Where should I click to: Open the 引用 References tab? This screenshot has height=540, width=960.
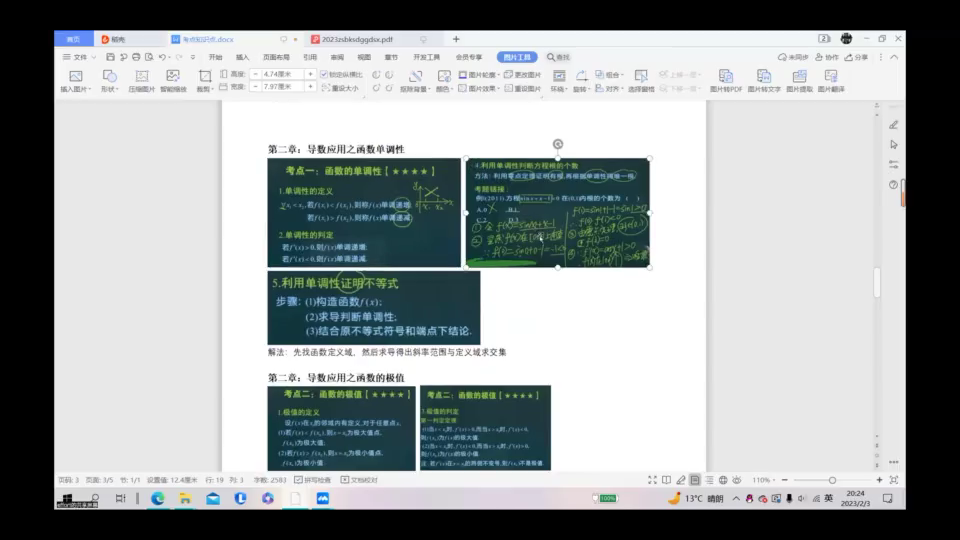(310, 57)
